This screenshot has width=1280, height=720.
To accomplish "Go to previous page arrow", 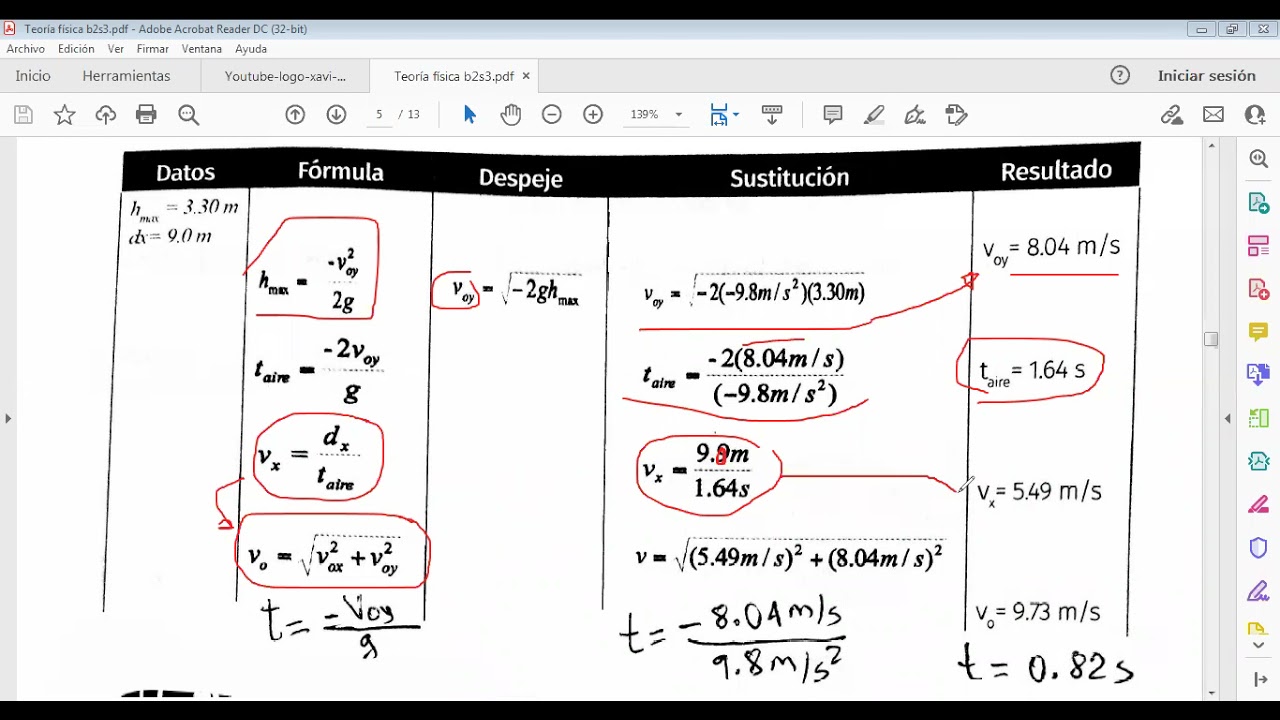I will (295, 115).
